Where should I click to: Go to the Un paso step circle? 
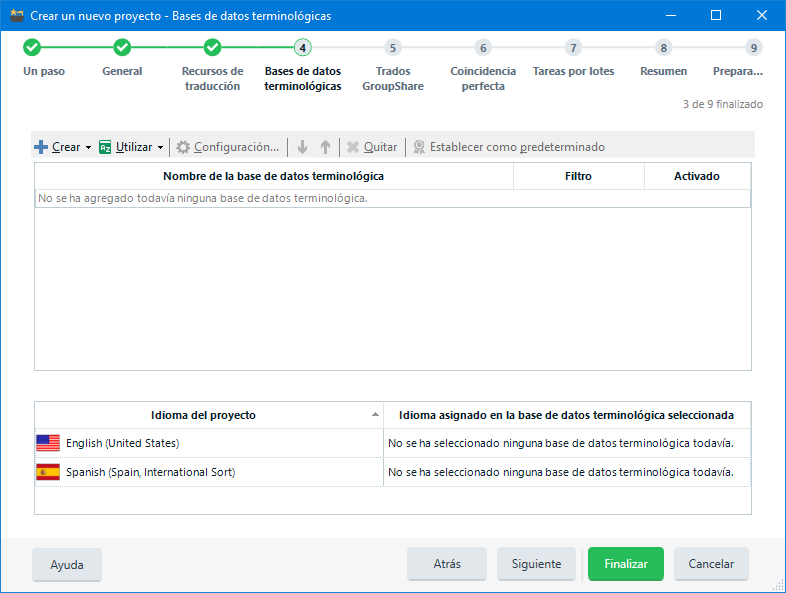pyautogui.click(x=32, y=48)
